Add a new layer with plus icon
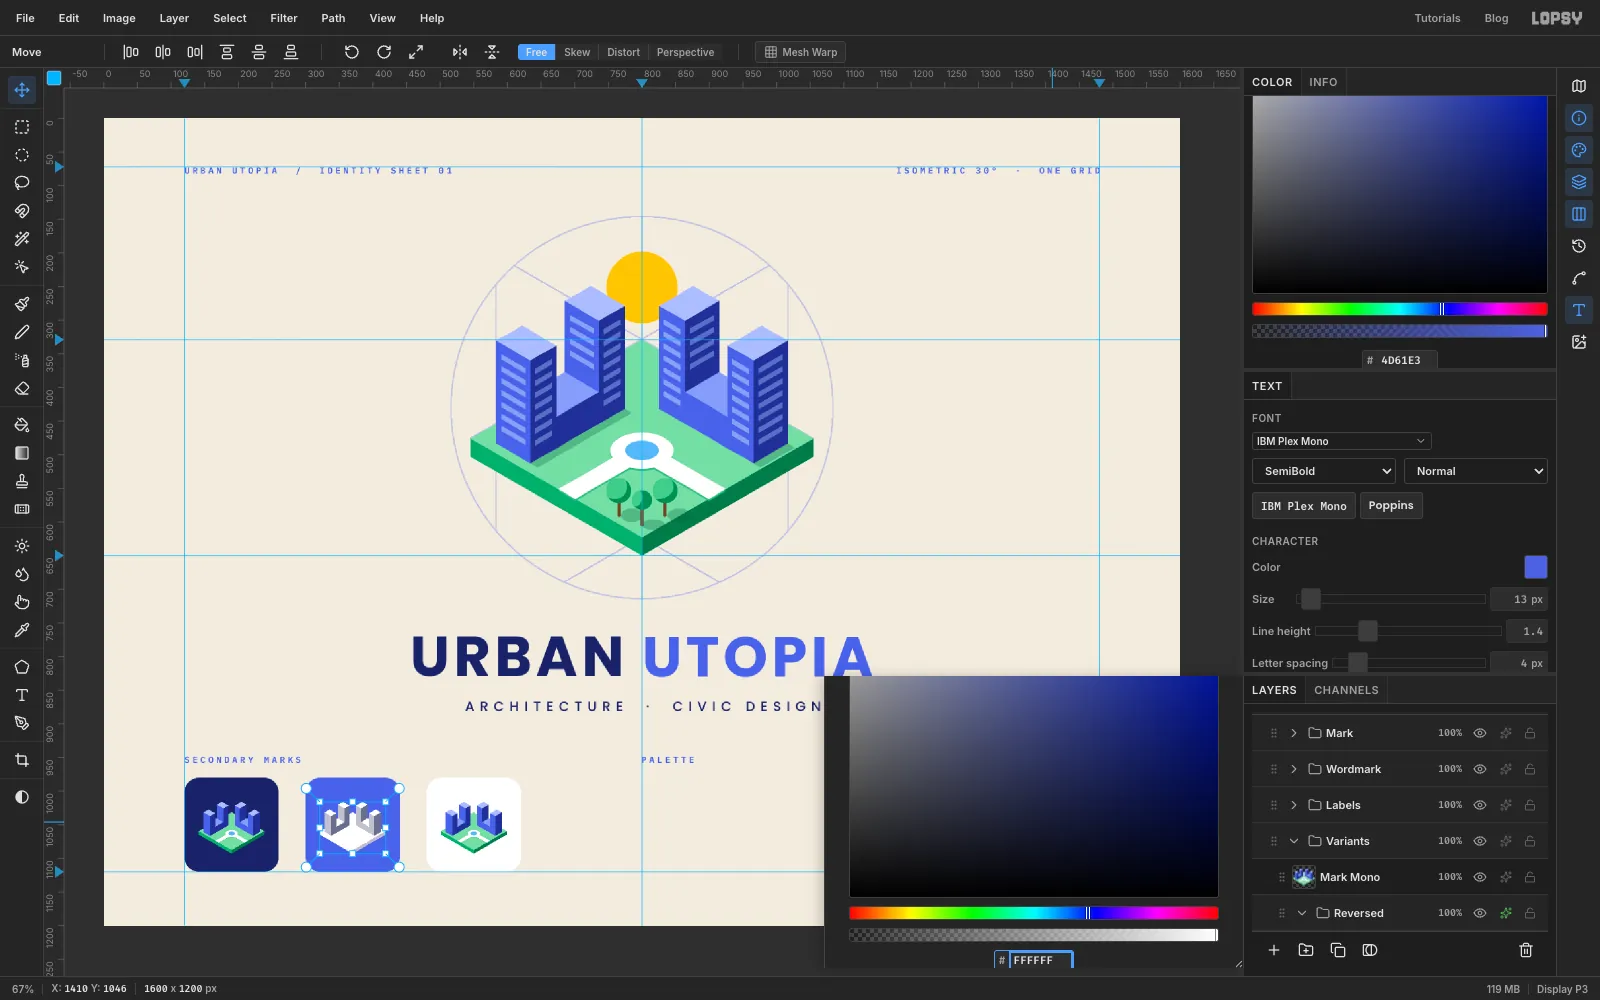The width and height of the screenshot is (1600, 1000). [1274, 950]
